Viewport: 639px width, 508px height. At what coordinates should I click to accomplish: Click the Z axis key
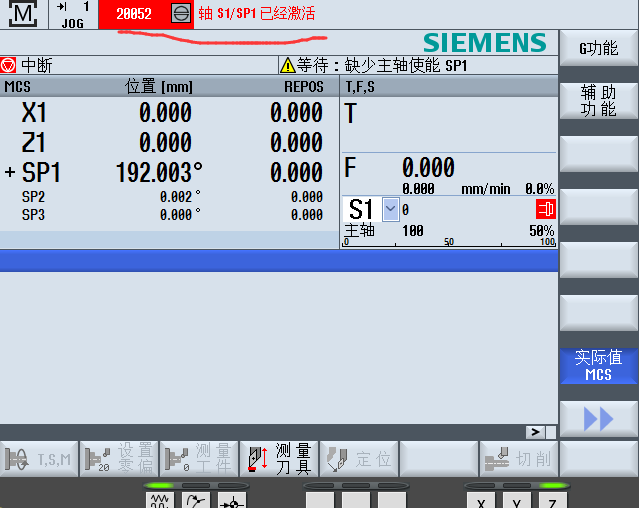click(553, 501)
